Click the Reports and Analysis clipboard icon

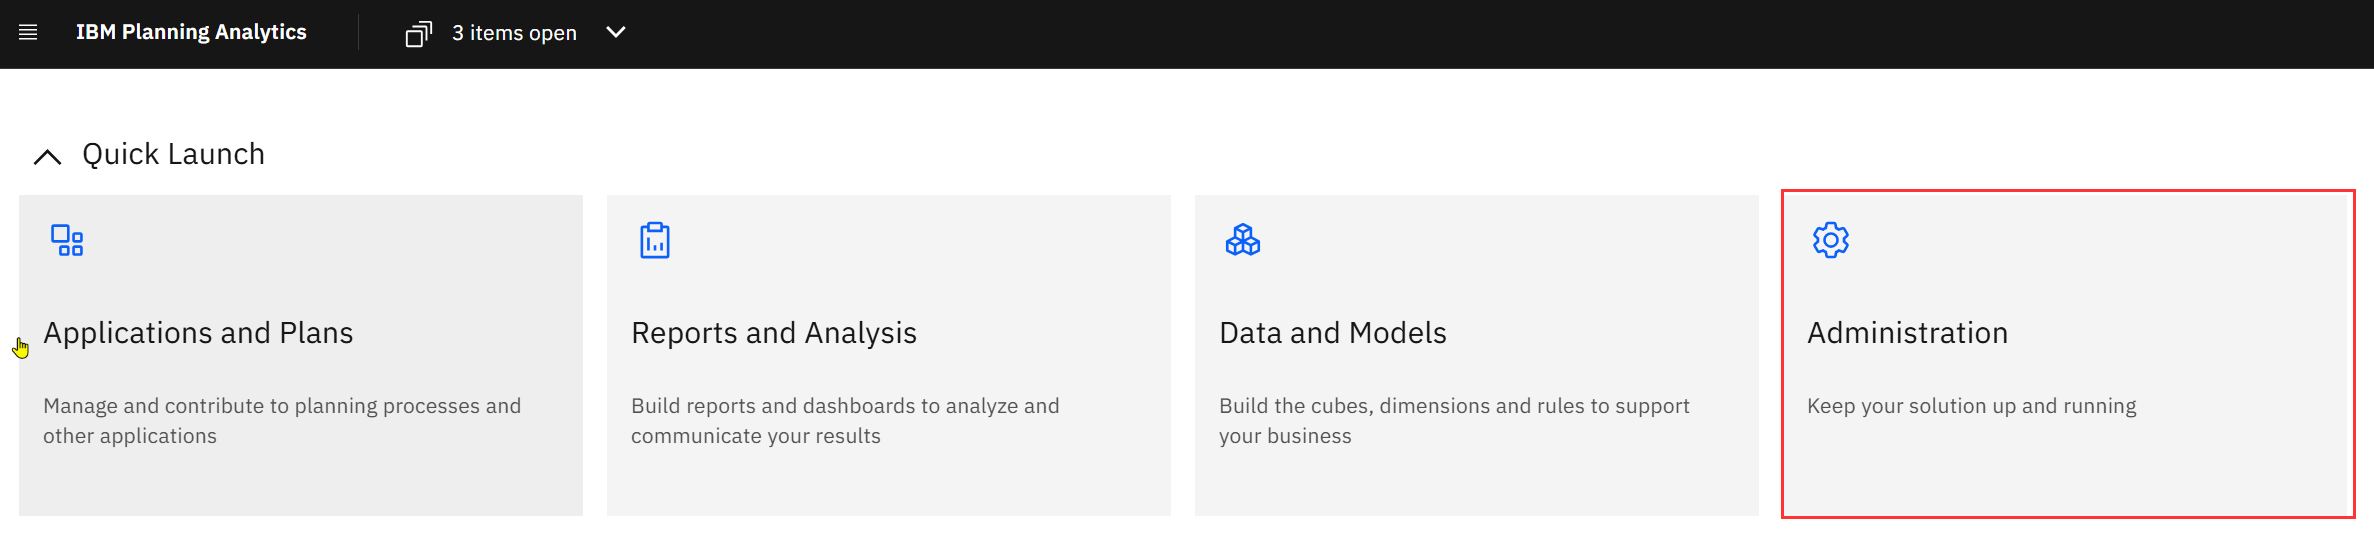655,240
